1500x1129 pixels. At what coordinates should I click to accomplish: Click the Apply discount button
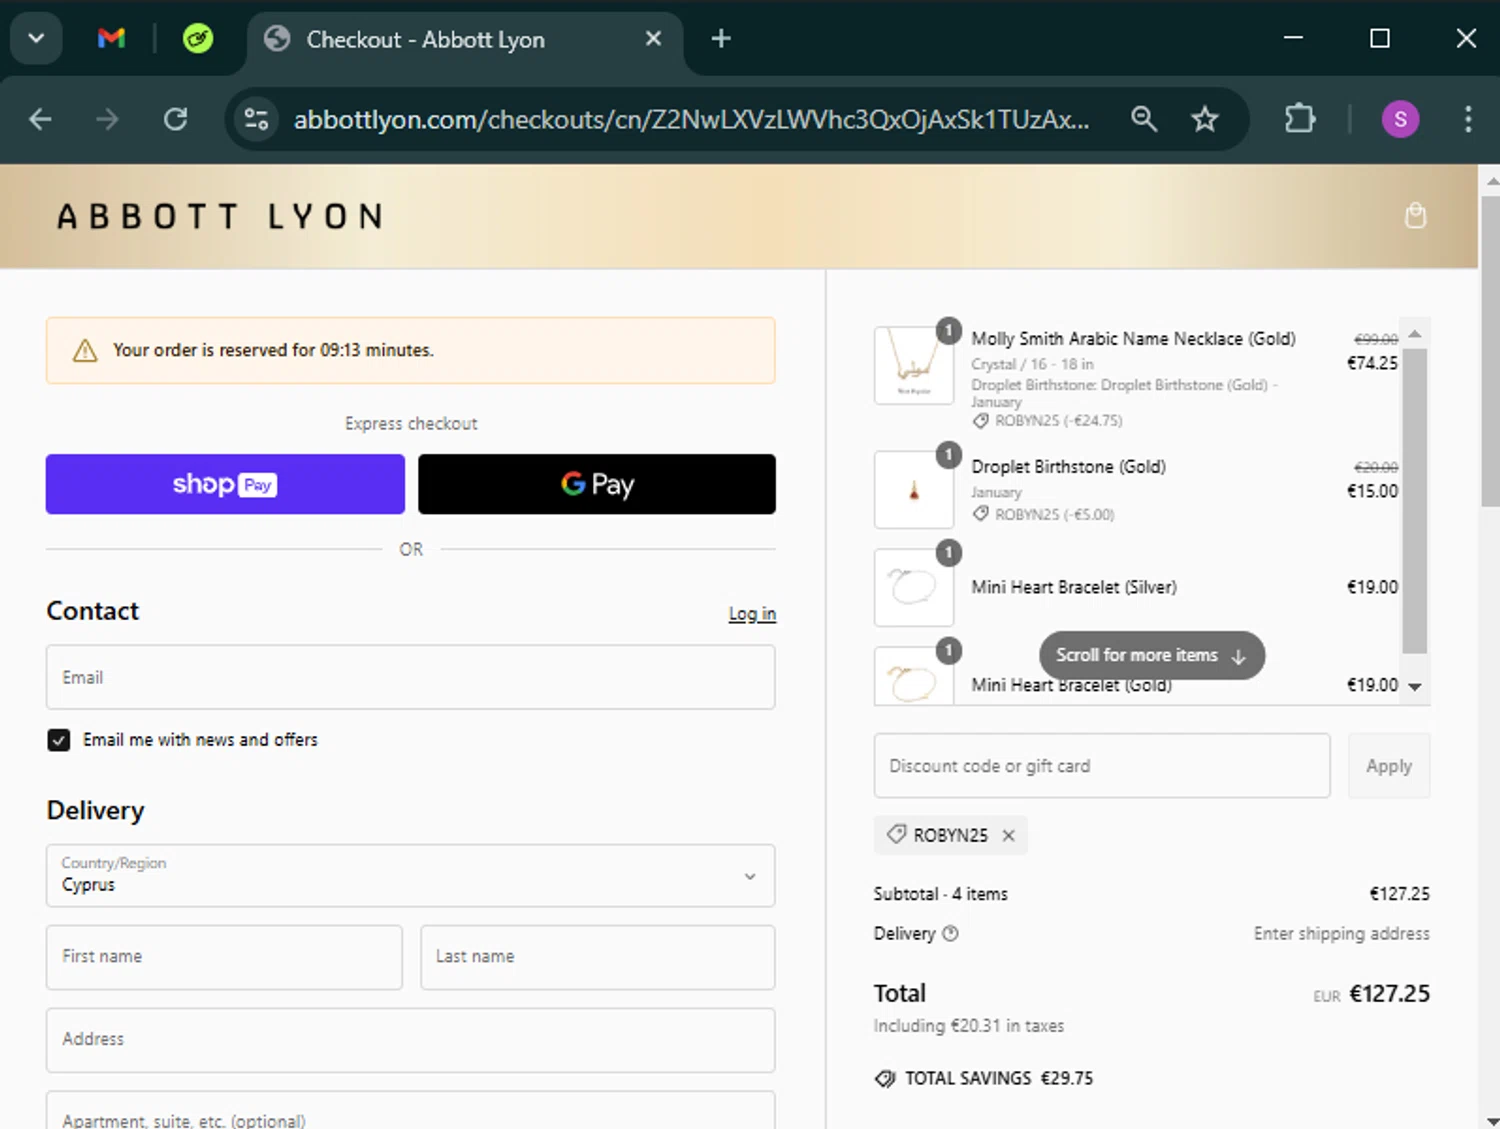(x=1389, y=766)
